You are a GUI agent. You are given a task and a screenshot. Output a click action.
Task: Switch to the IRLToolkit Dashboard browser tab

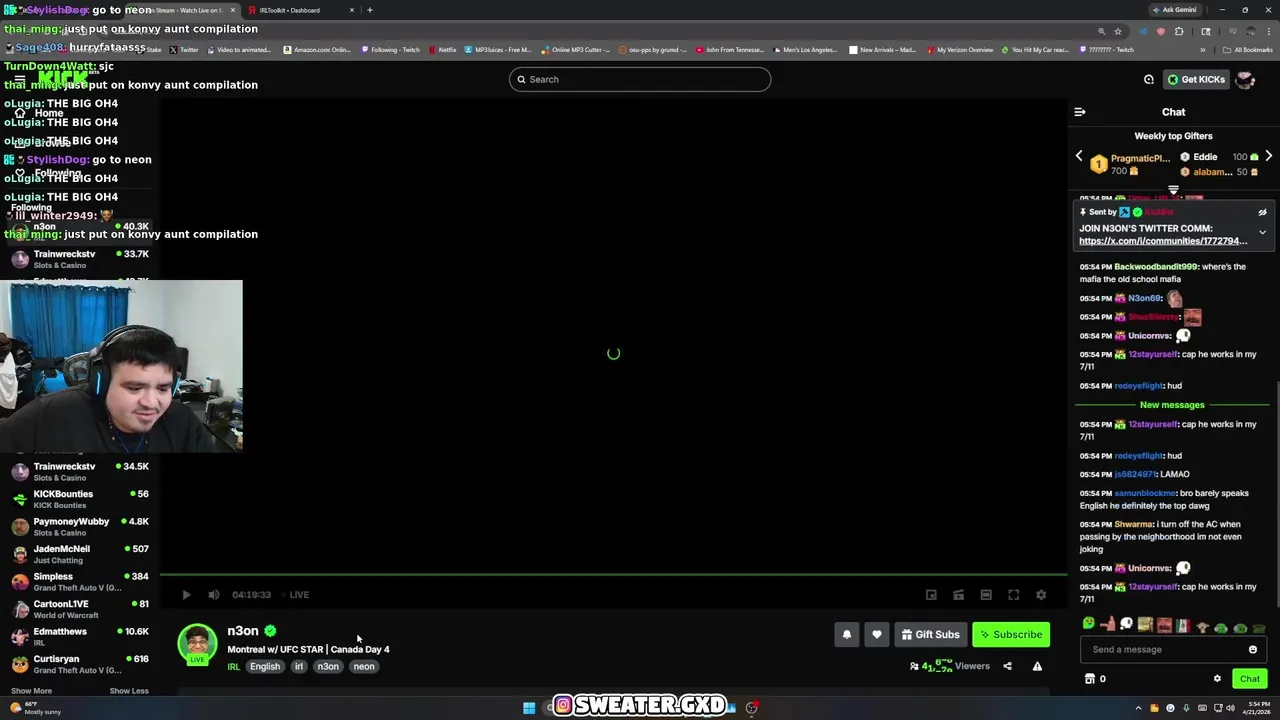[x=298, y=10]
